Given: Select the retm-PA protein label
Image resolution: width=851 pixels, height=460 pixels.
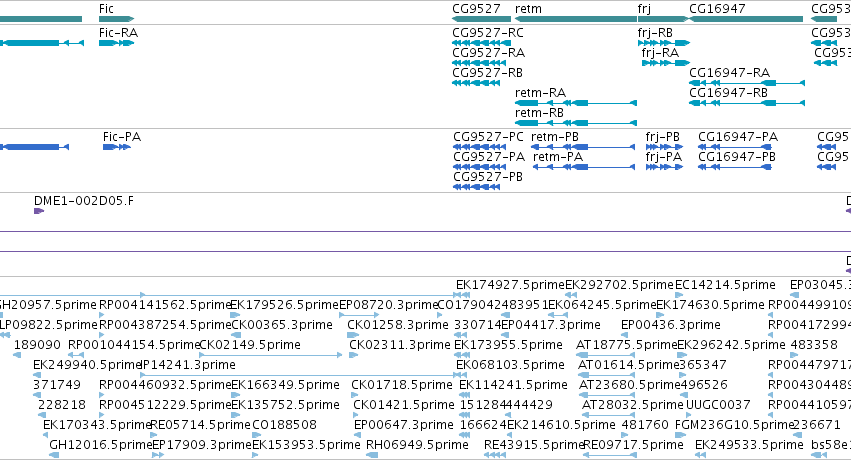Looking at the screenshot, I should coord(558,157).
